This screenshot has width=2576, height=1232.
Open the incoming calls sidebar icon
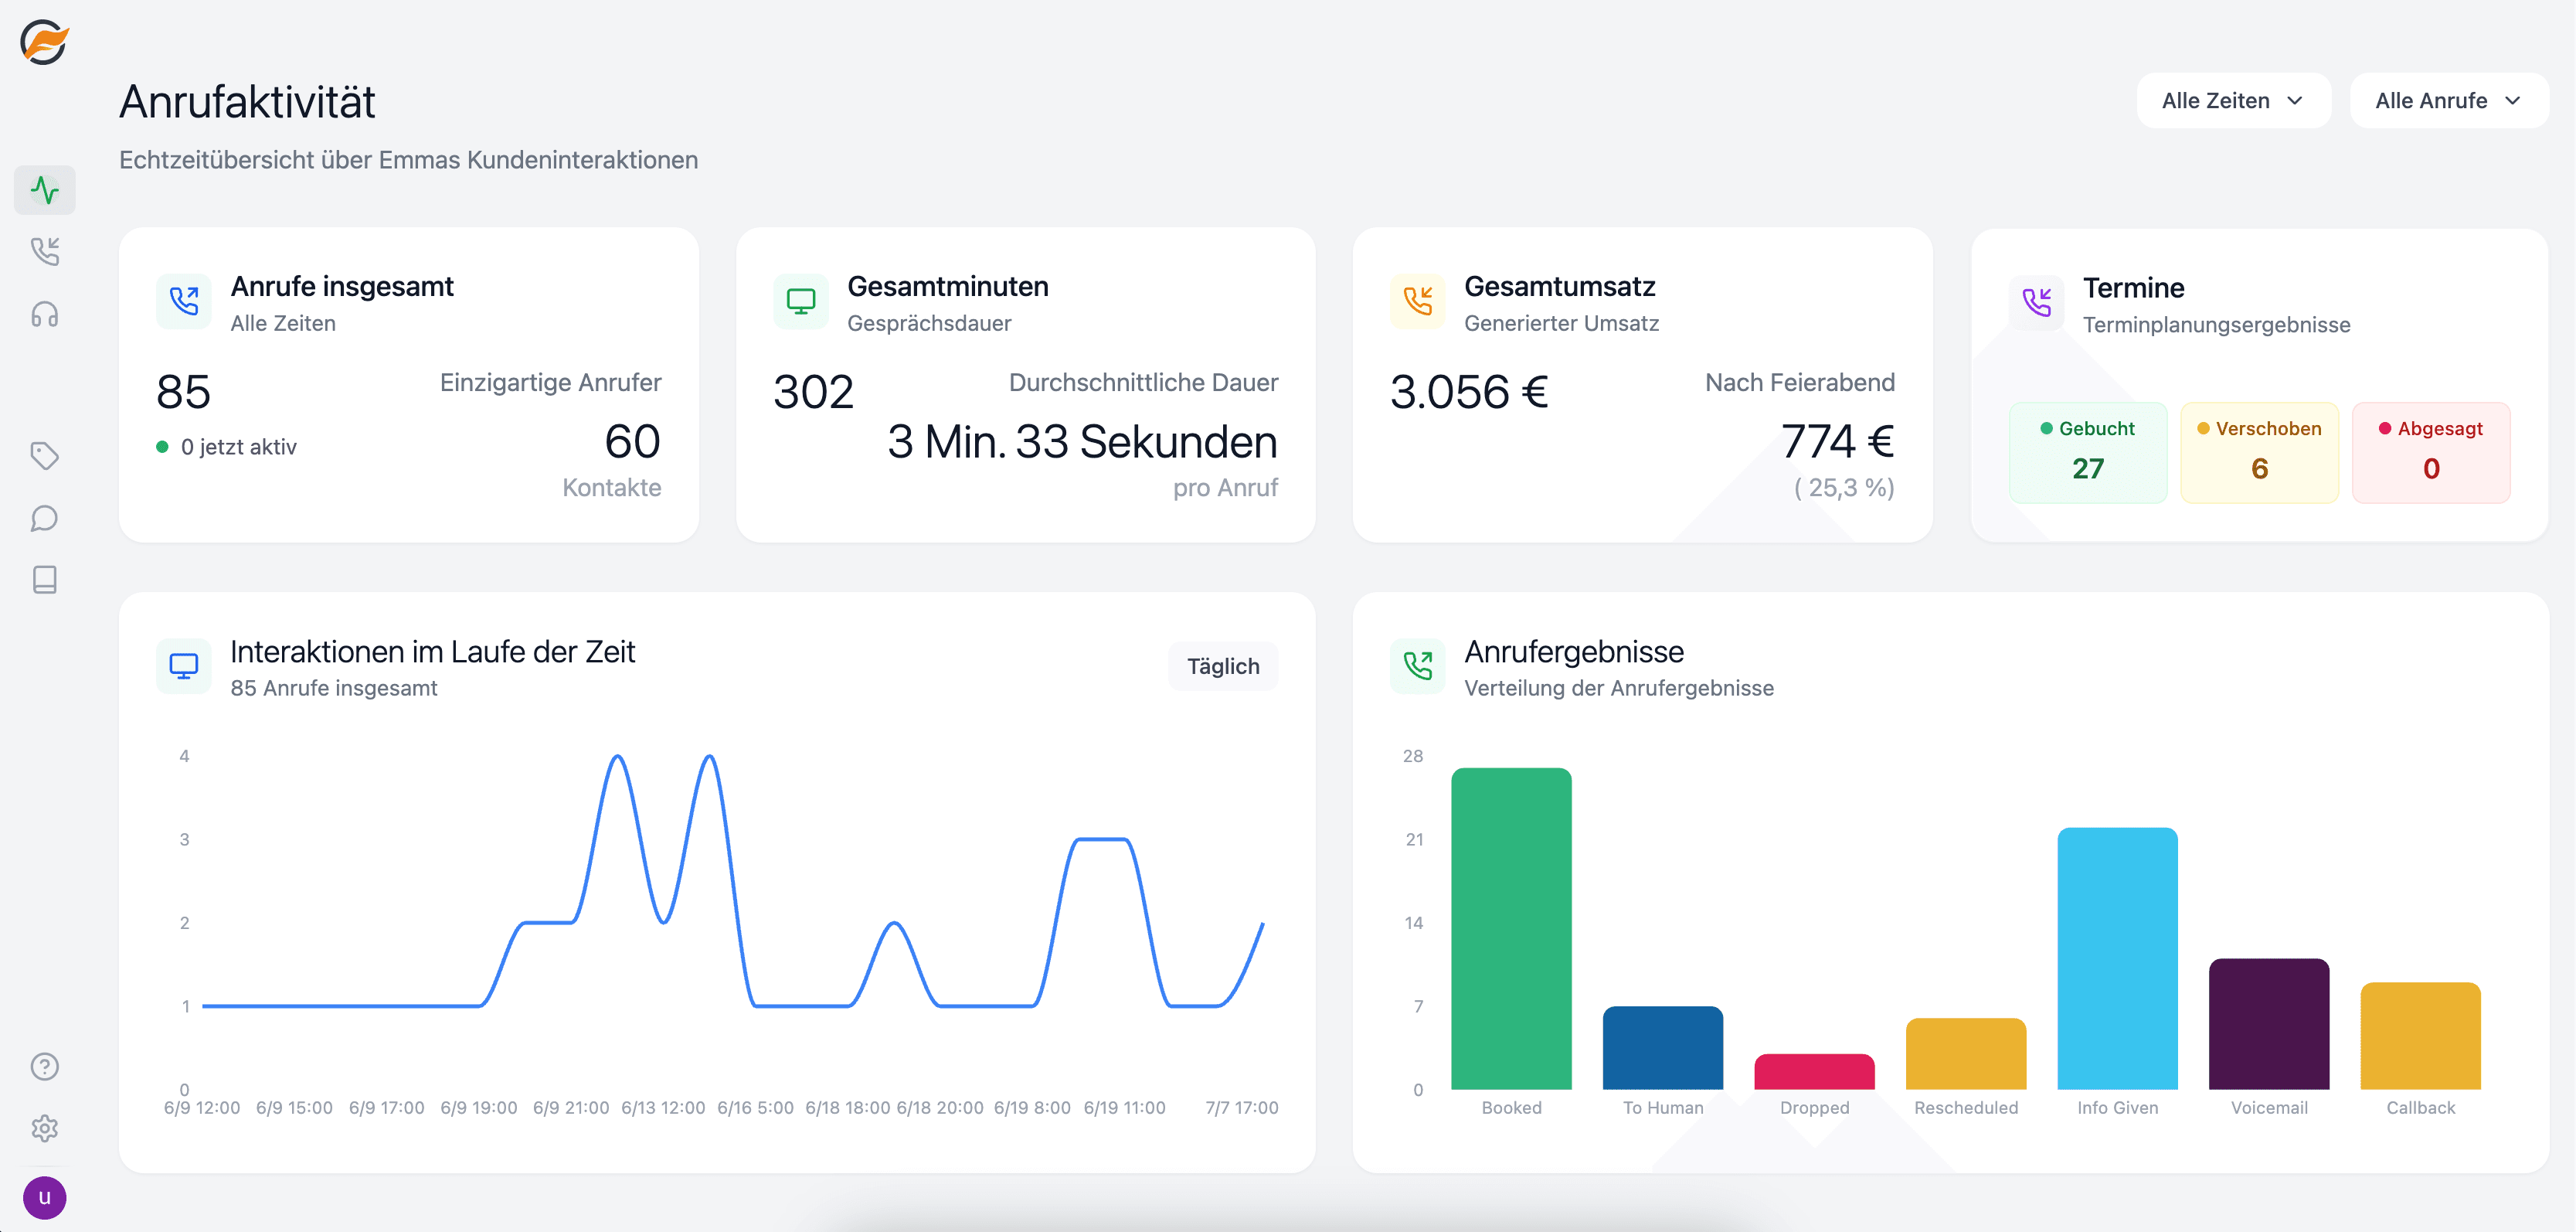point(45,251)
